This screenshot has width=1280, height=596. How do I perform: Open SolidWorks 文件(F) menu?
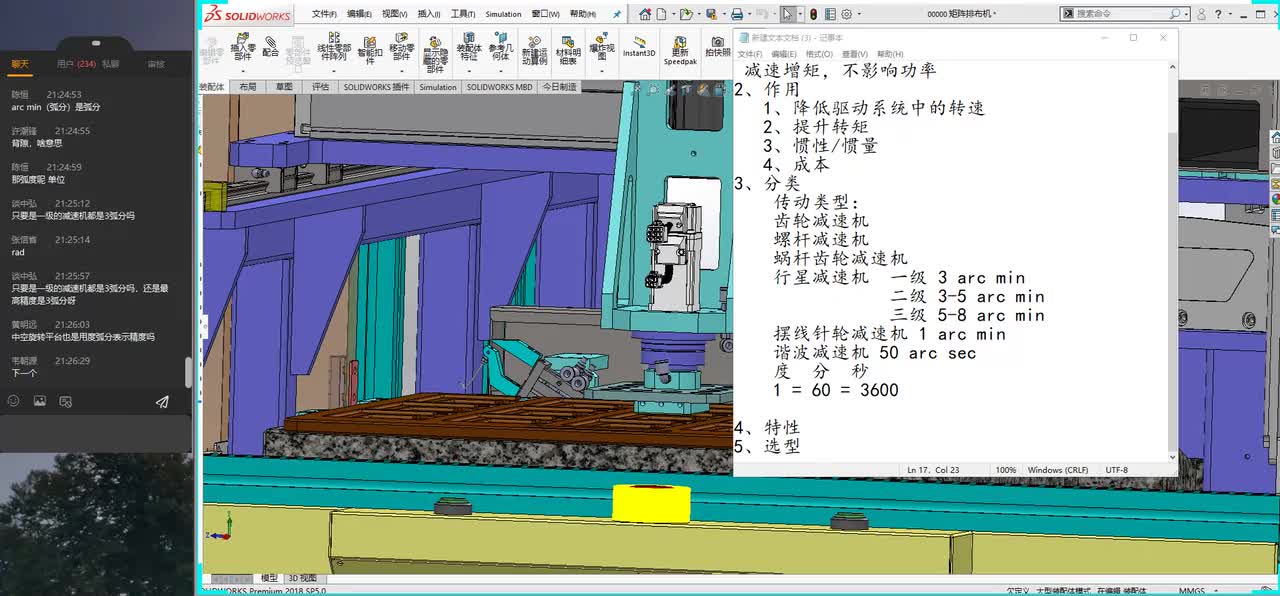(x=324, y=14)
